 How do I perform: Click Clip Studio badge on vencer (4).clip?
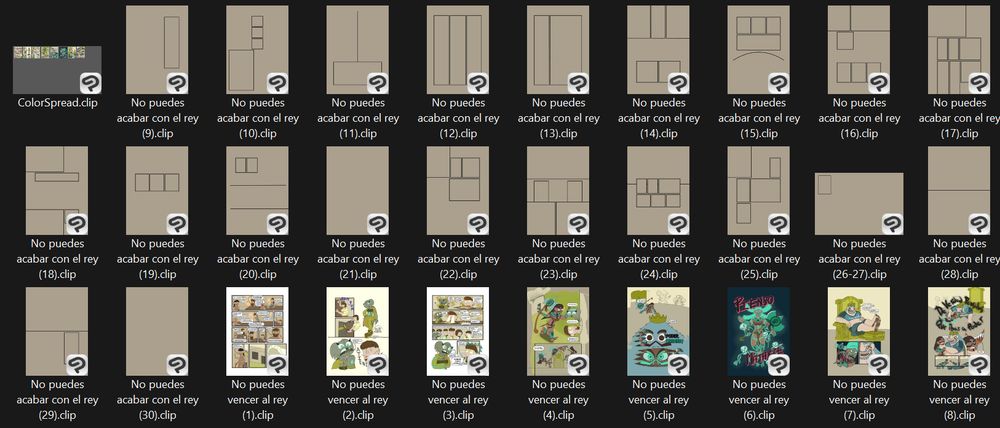coord(578,365)
